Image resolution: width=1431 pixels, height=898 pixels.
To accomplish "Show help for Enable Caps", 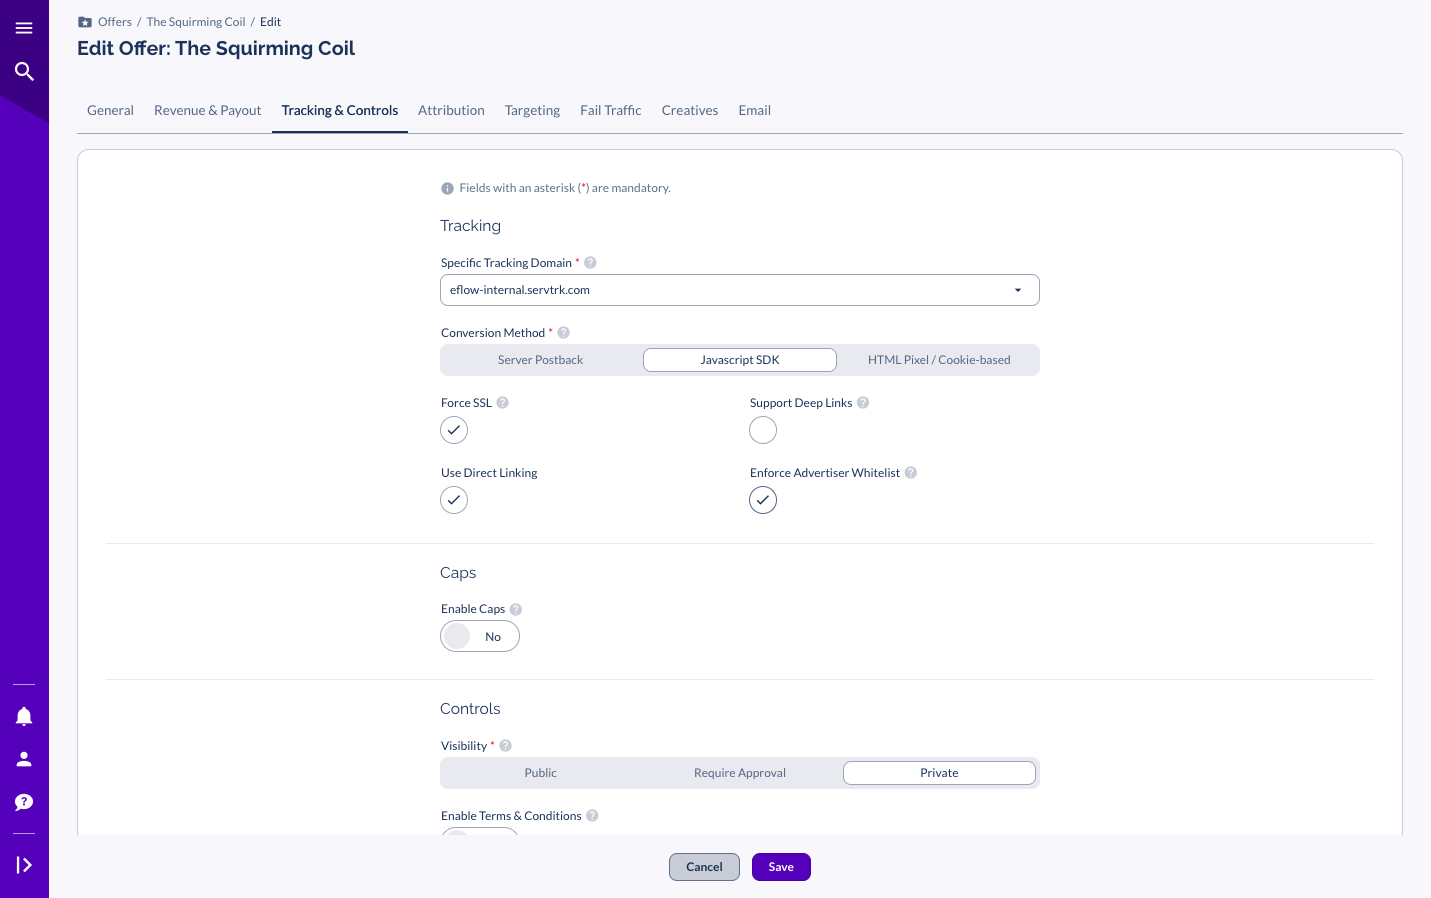I will pyautogui.click(x=516, y=609).
